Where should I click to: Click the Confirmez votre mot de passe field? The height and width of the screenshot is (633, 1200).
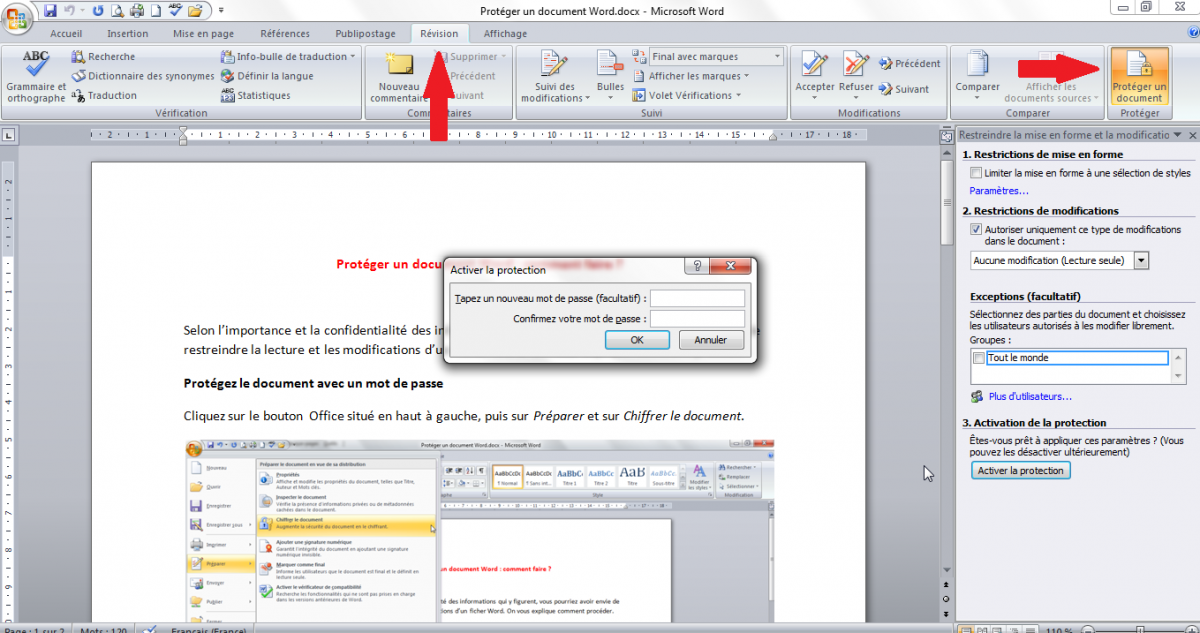[697, 319]
